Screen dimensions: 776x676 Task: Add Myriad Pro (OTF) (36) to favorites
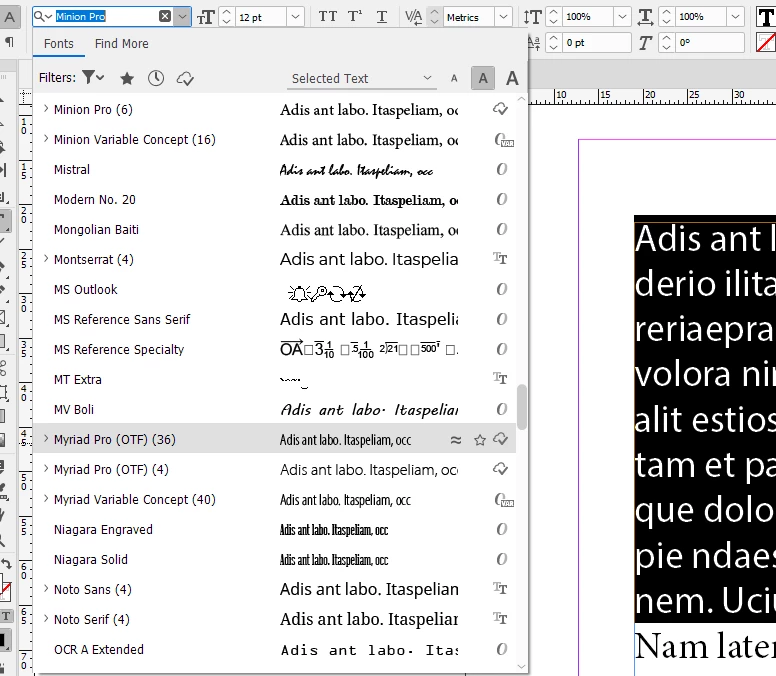point(480,440)
